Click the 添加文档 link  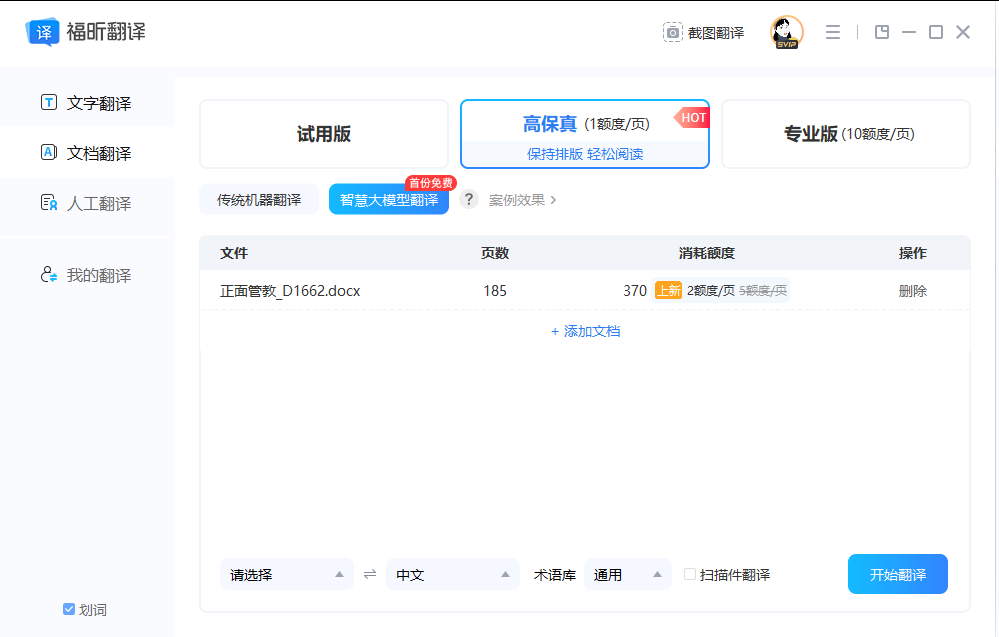tap(586, 331)
